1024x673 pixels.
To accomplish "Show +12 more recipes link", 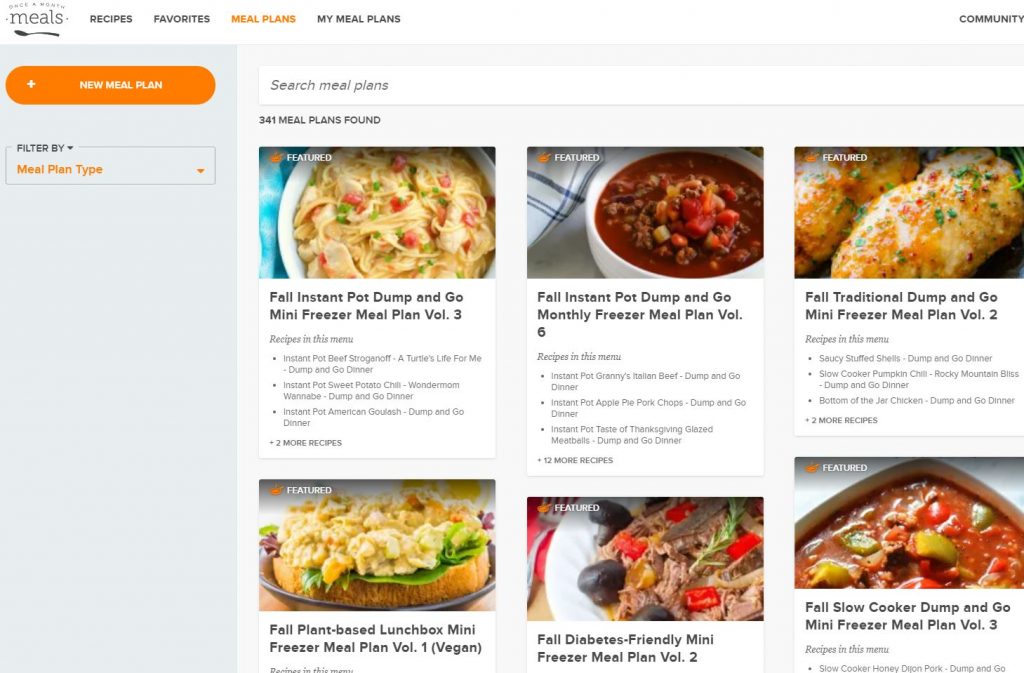I will pos(575,460).
